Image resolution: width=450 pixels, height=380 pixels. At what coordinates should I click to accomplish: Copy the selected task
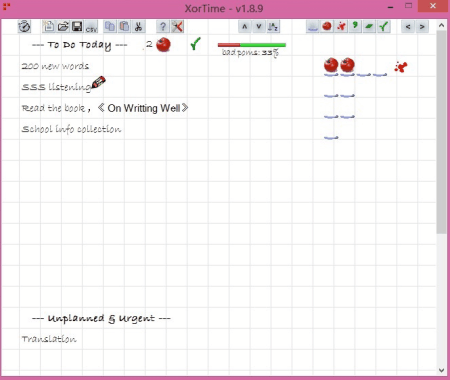tap(110, 26)
